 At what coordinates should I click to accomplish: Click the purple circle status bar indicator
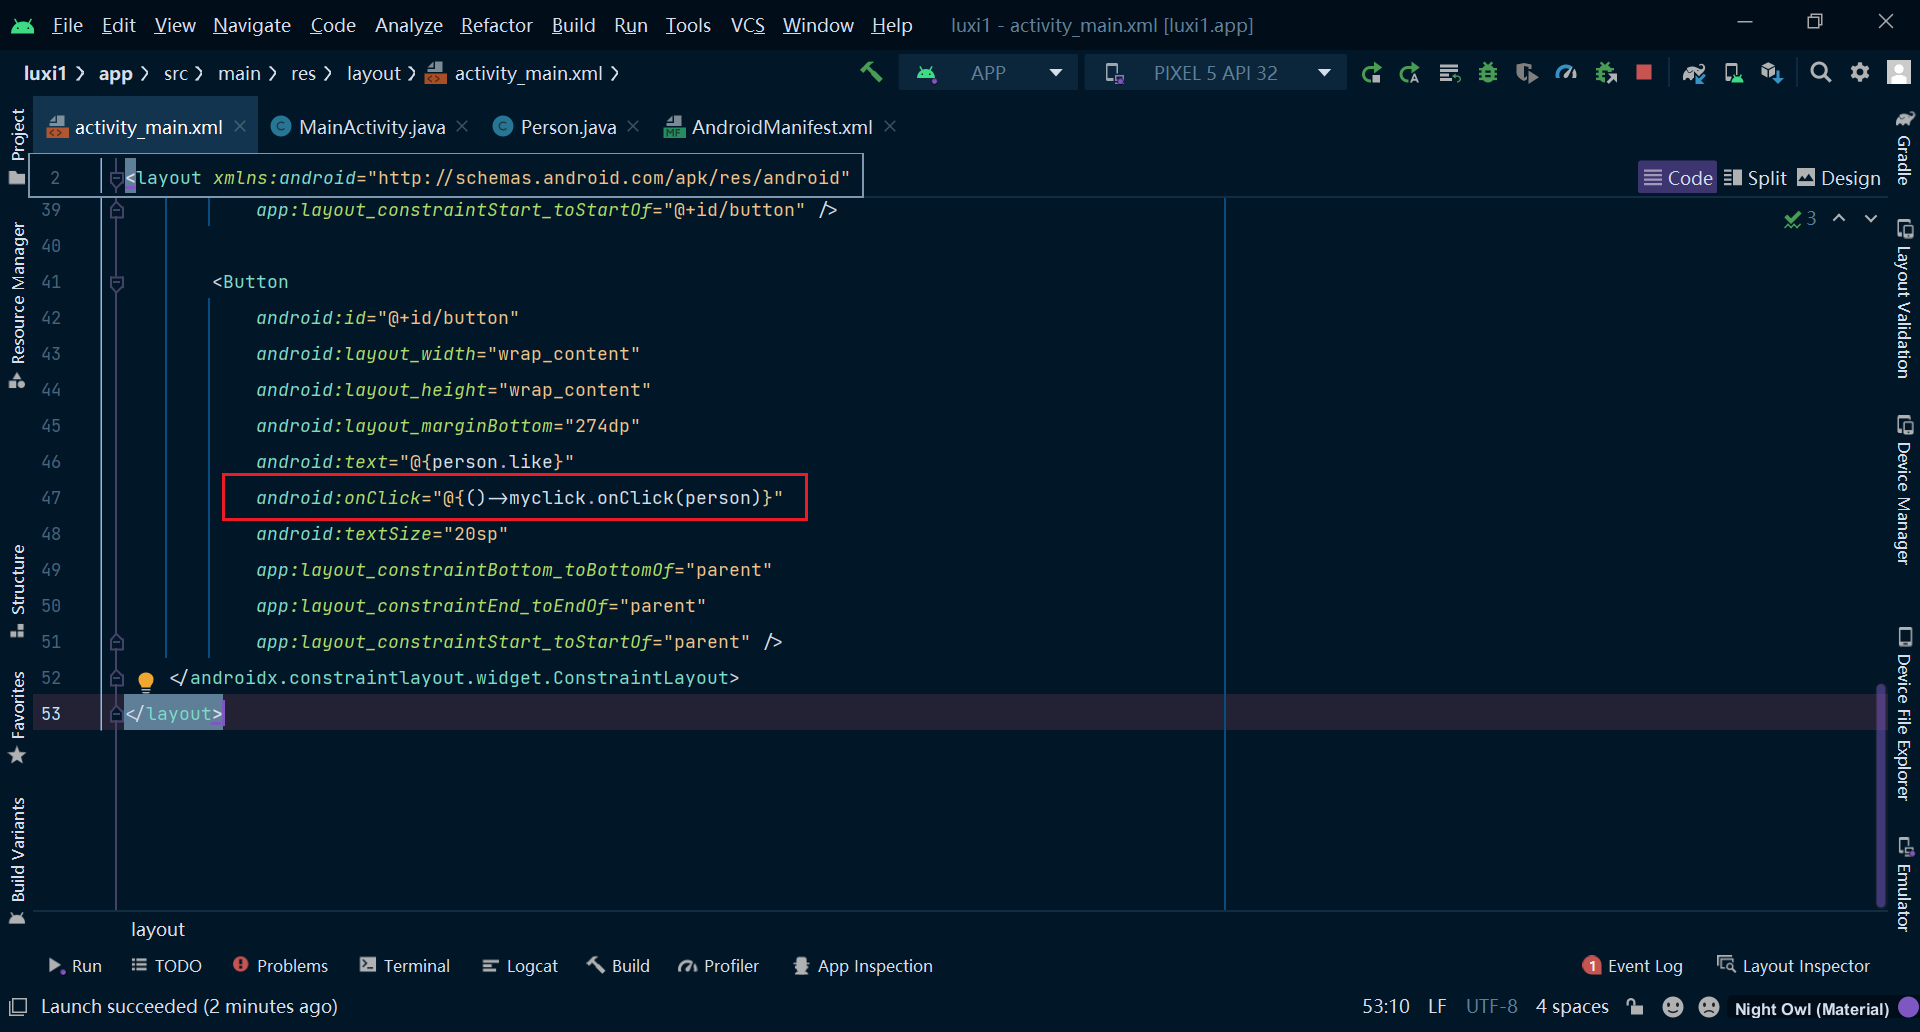1909,1007
